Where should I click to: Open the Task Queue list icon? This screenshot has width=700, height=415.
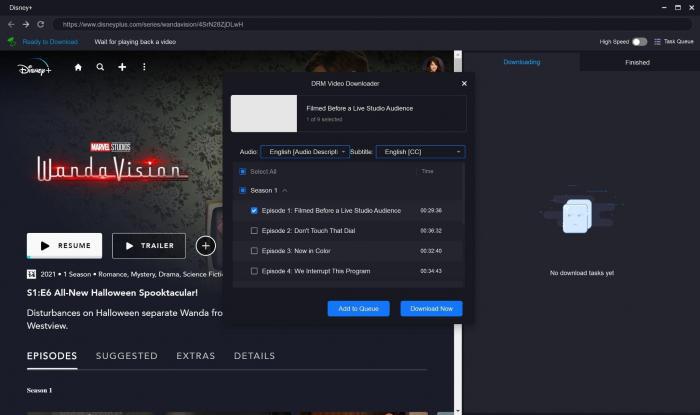coord(657,42)
